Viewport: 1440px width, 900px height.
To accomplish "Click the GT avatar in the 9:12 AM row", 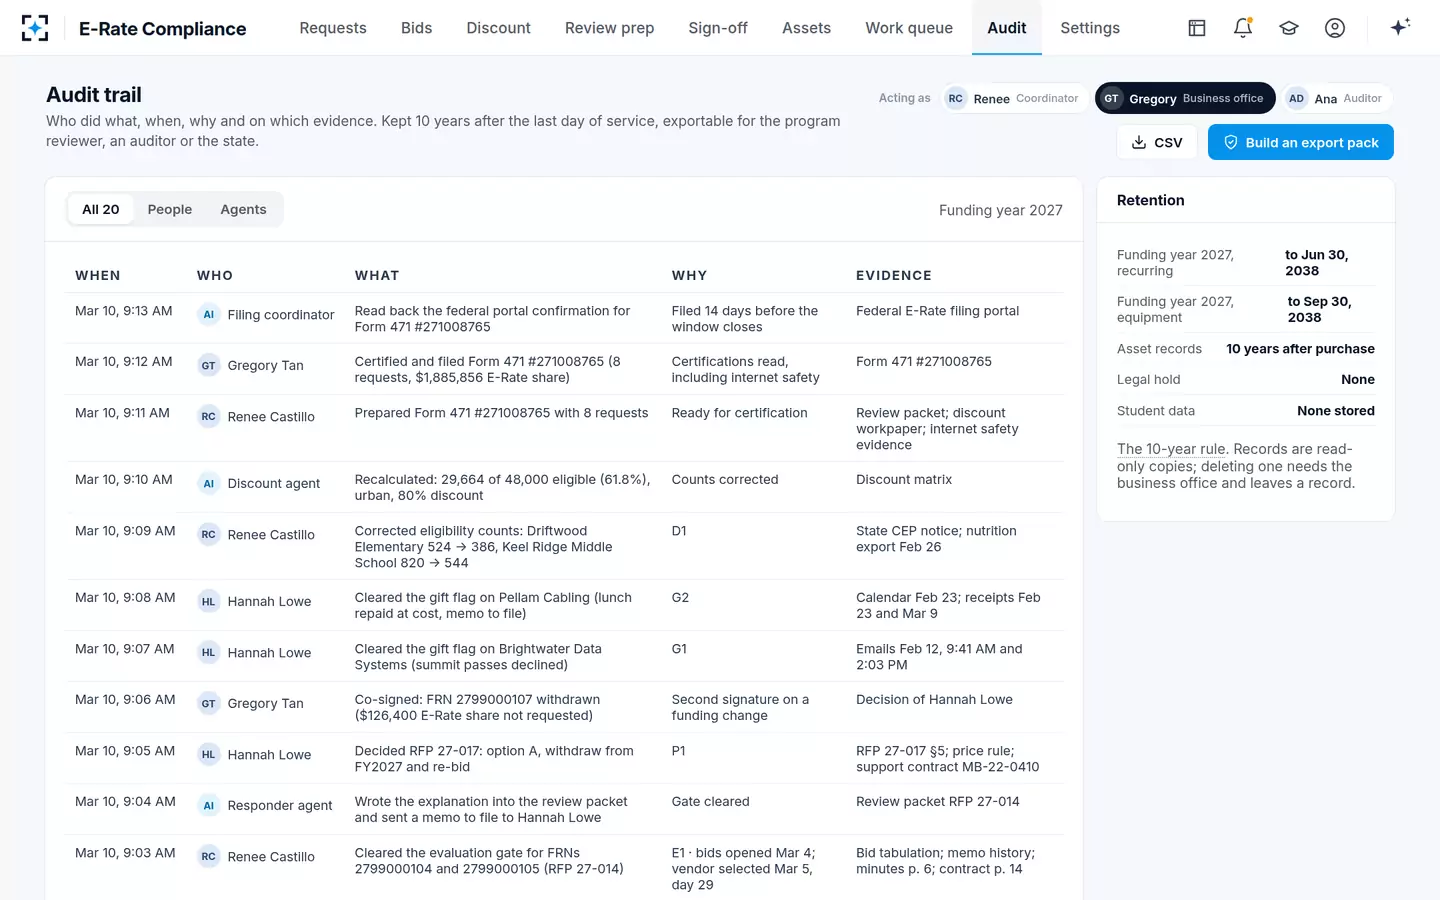I will (208, 365).
